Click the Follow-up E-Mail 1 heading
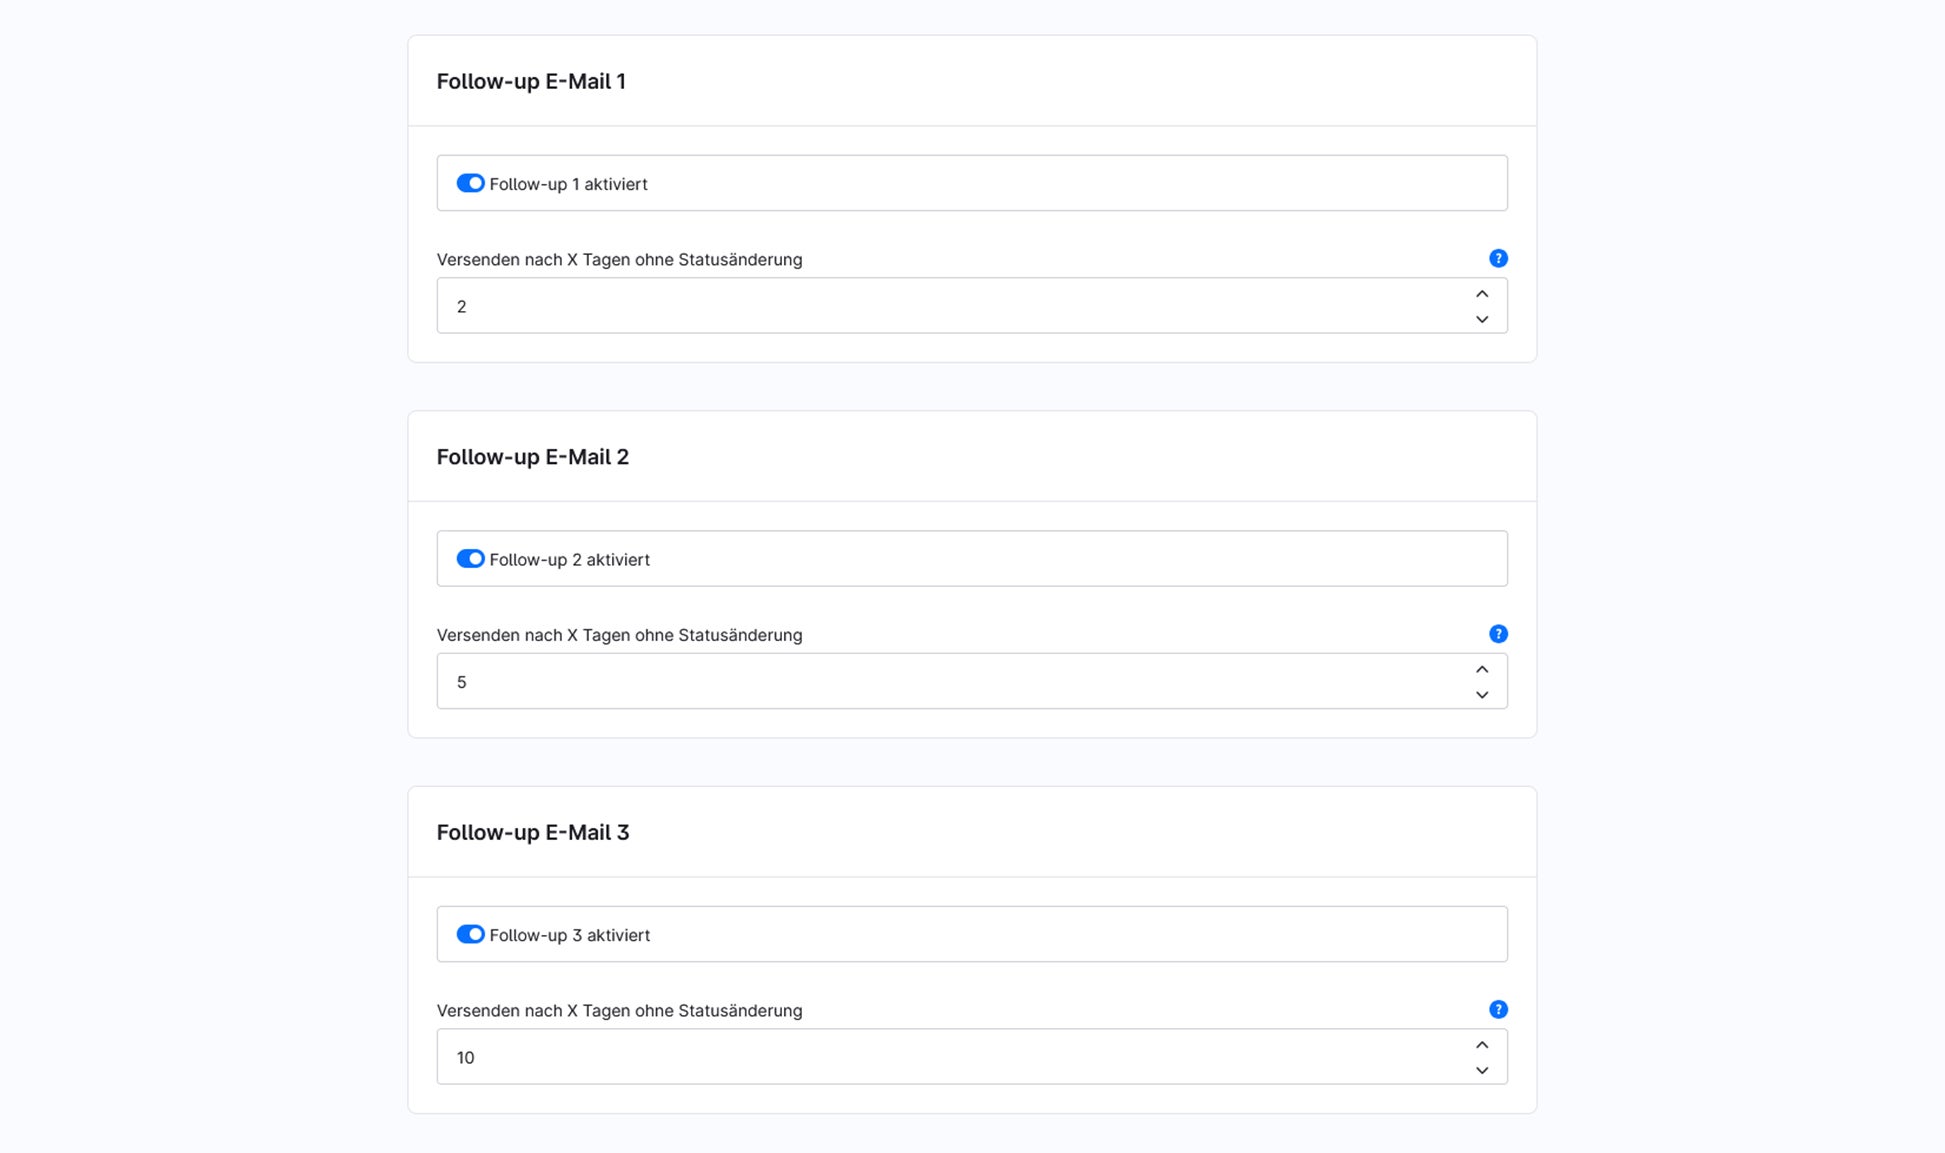This screenshot has width=1945, height=1153. tap(531, 81)
